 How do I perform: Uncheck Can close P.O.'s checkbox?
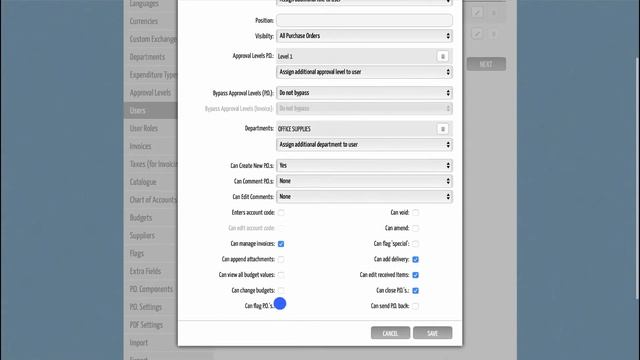pyautogui.click(x=415, y=290)
